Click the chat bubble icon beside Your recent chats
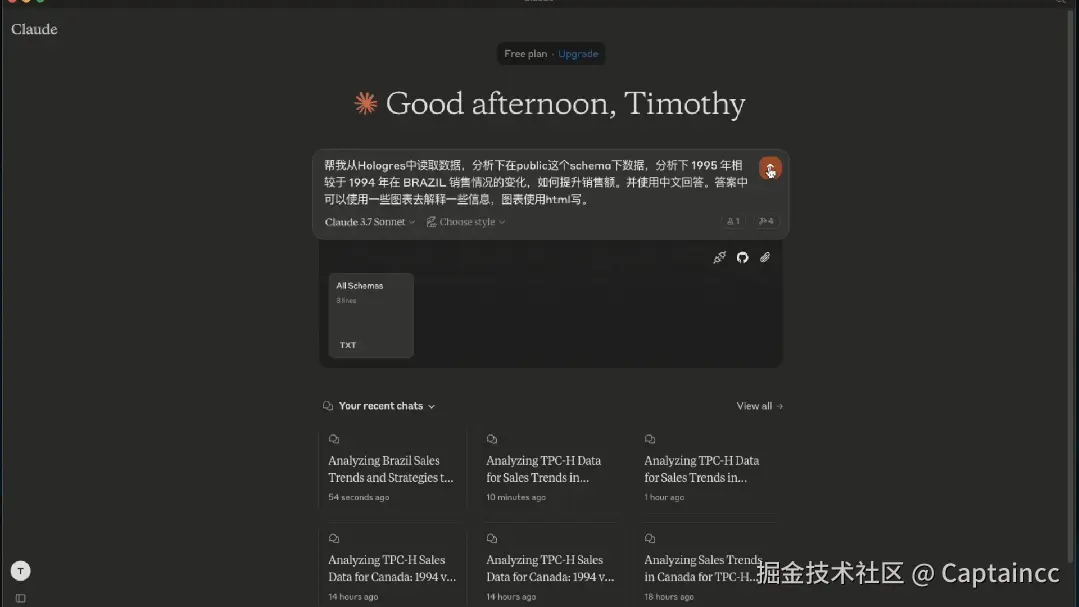 tap(328, 406)
